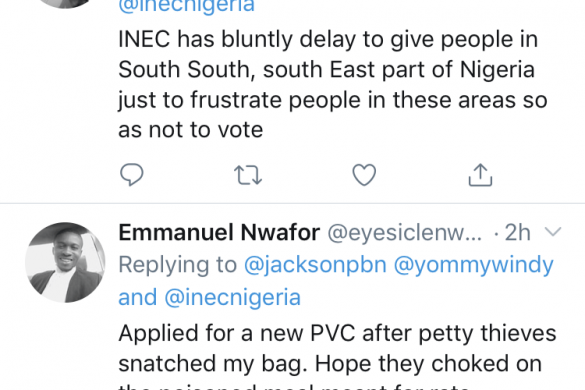Reply to the INEC delay tweet
Viewport: 585px width, 390px height.
(x=132, y=174)
